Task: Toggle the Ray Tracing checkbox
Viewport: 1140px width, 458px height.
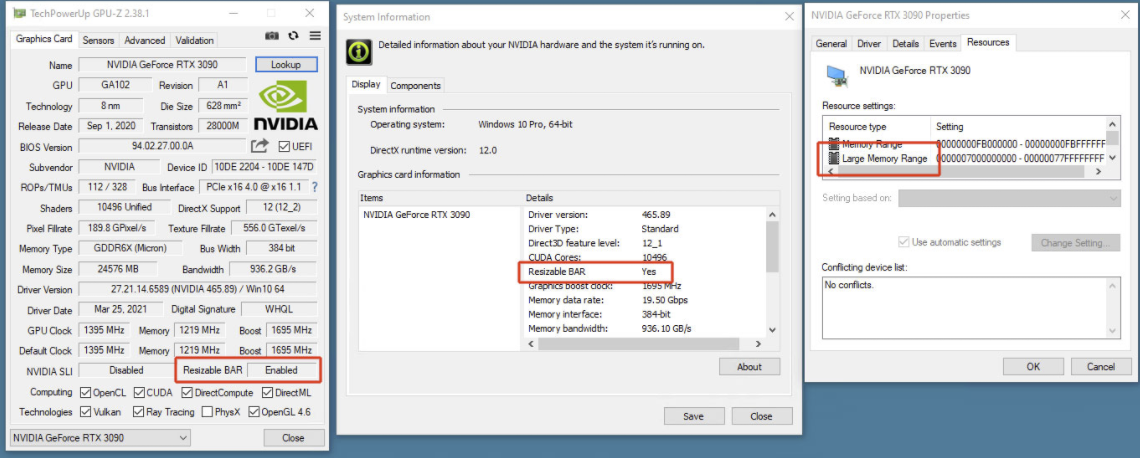Action: [x=139, y=412]
